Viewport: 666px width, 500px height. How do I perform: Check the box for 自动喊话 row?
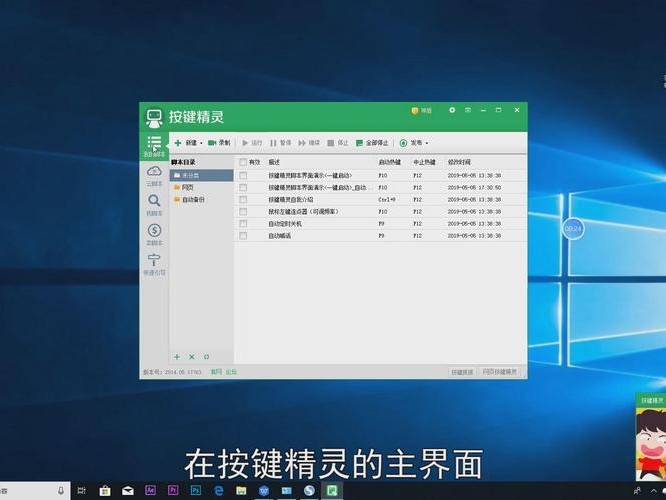243,236
